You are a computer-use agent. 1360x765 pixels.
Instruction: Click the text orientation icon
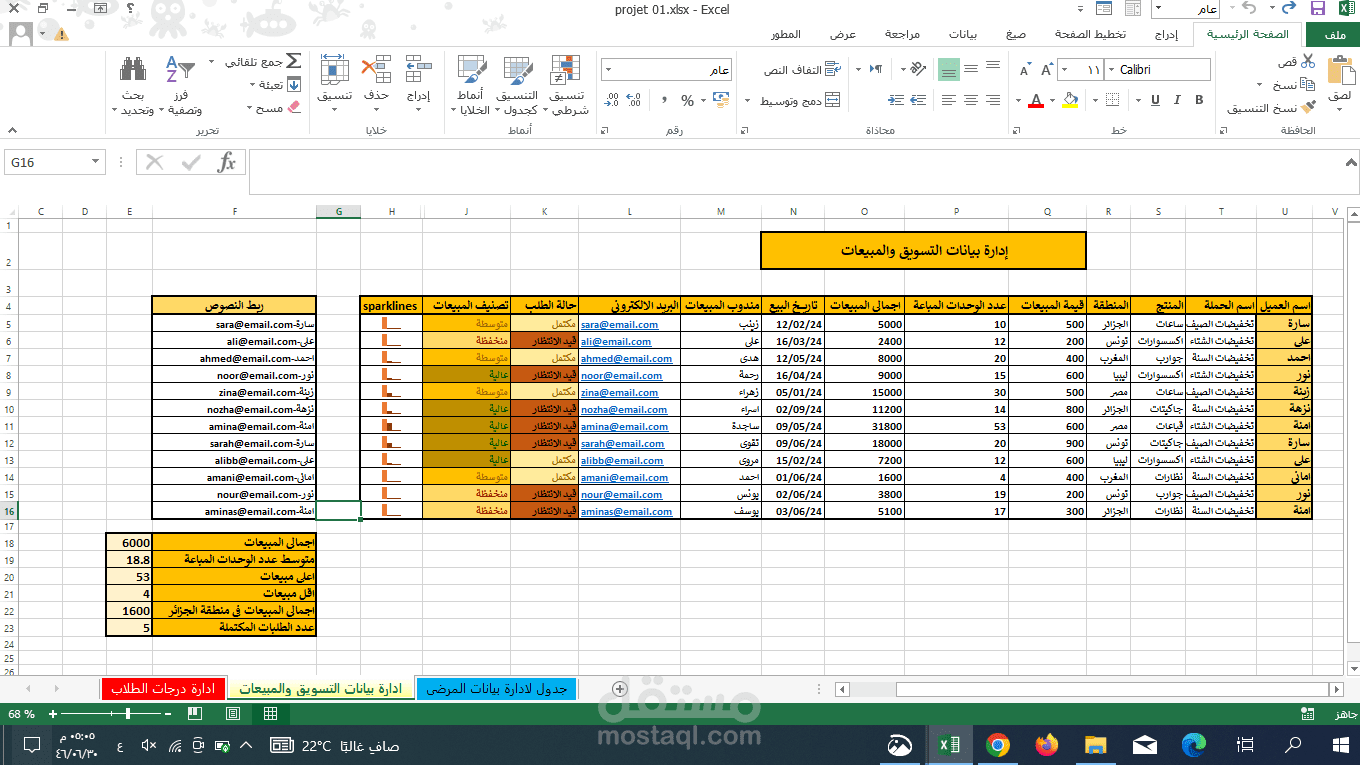click(916, 70)
